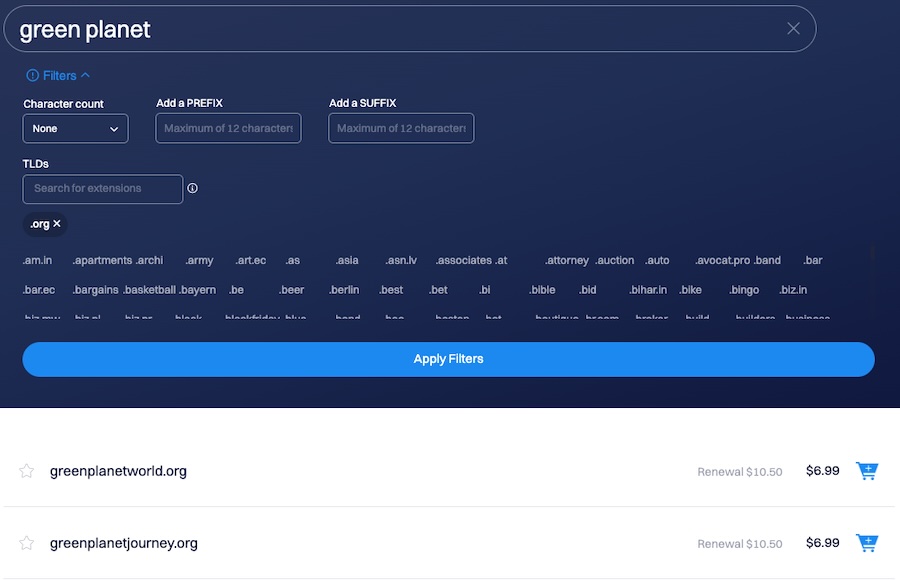Add greenplanetworld.org to cart
Viewport: 900px width, 580px height.
click(867, 471)
